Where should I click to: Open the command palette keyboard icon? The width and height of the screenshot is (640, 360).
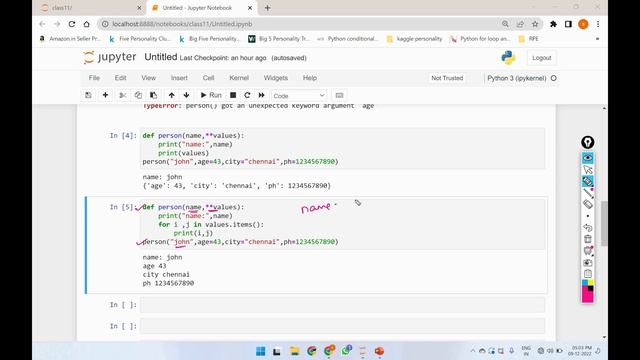(x=339, y=95)
